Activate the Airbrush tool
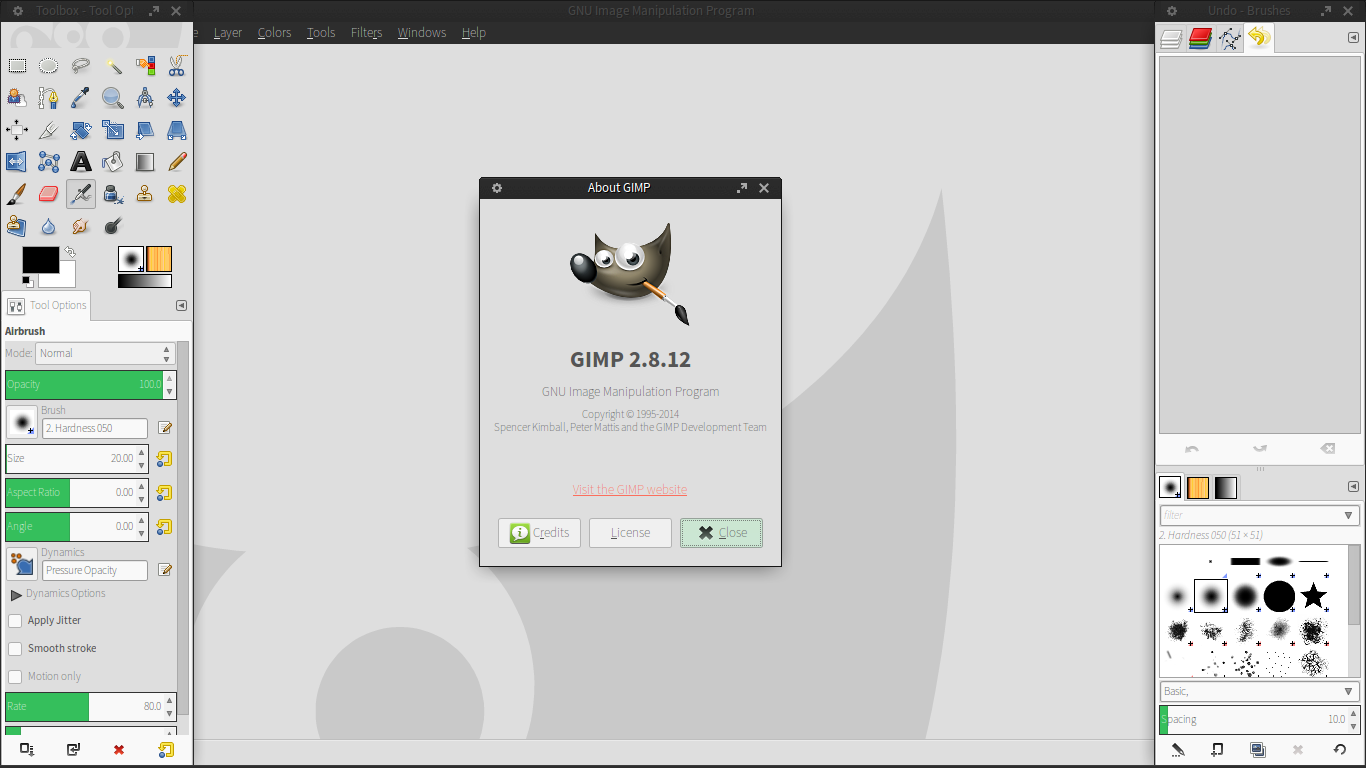Screen dimensions: 1366x768 [x=81, y=194]
